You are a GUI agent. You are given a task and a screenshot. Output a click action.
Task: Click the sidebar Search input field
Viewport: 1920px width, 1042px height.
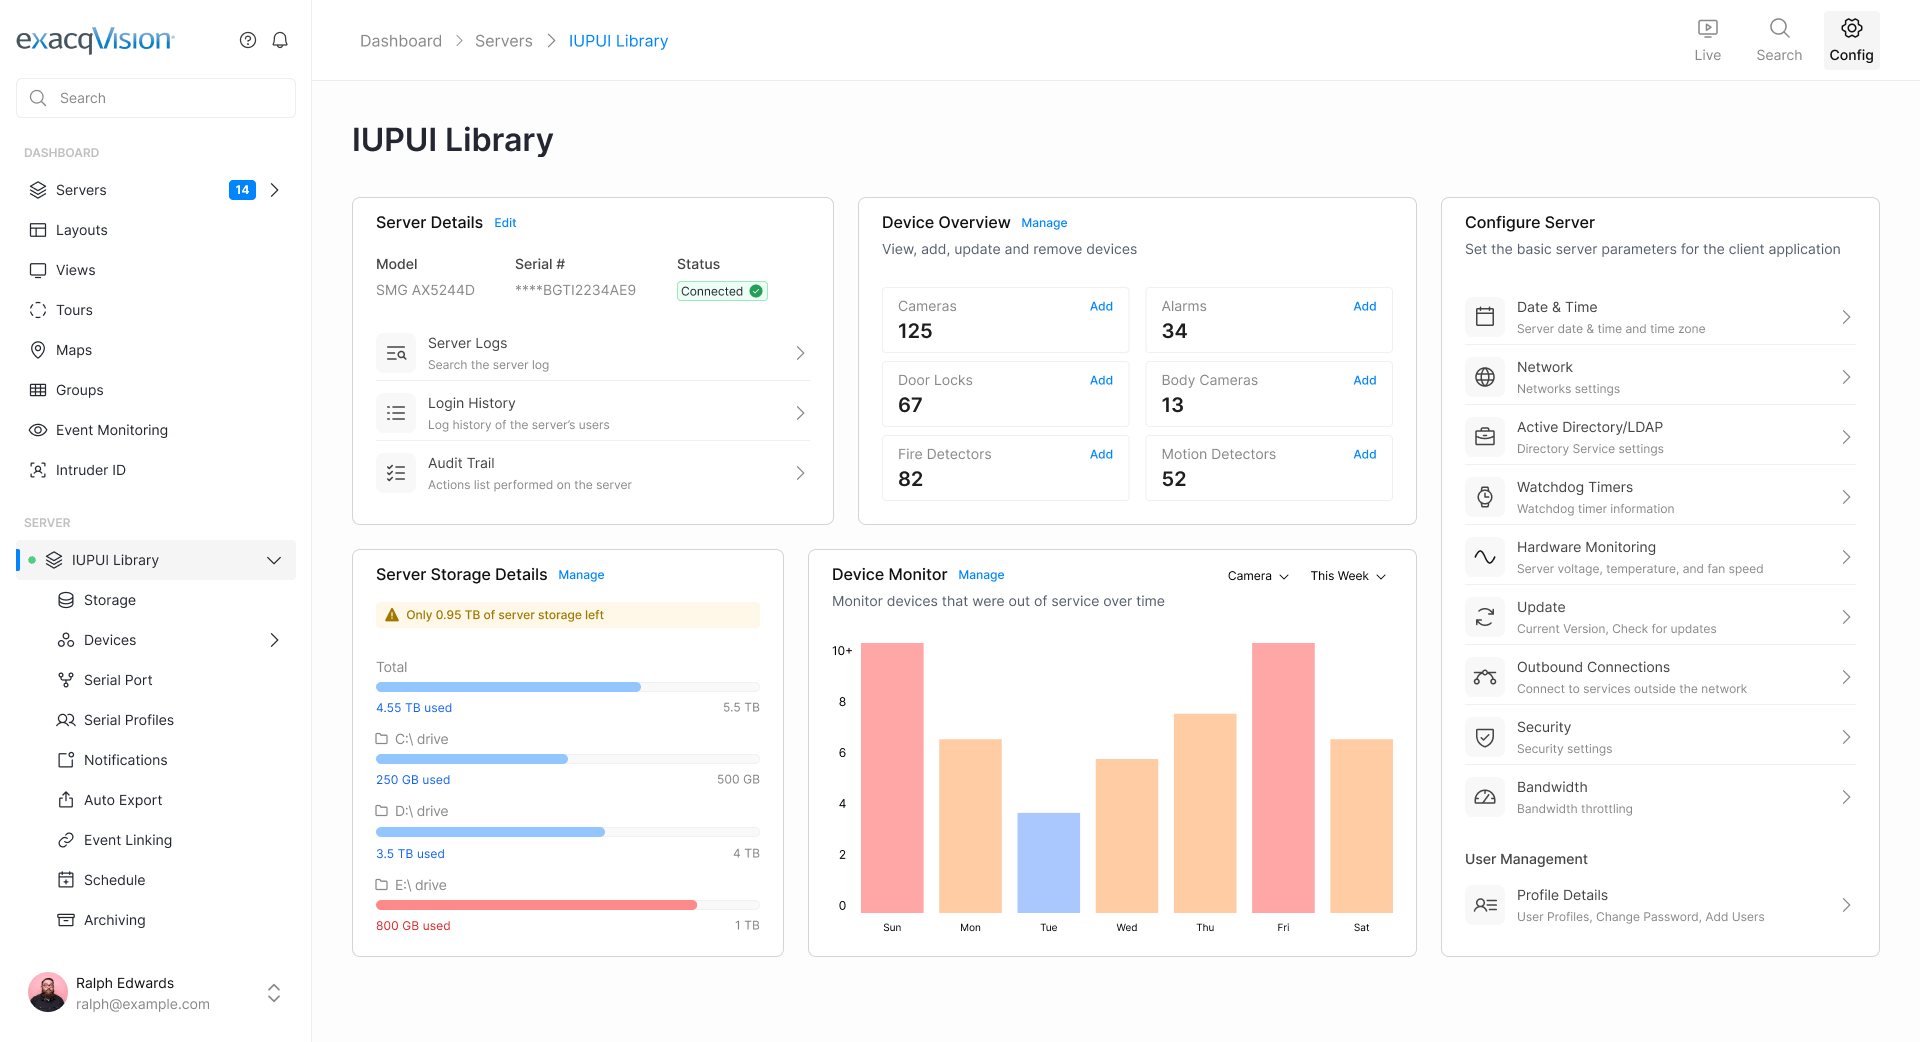pos(156,98)
